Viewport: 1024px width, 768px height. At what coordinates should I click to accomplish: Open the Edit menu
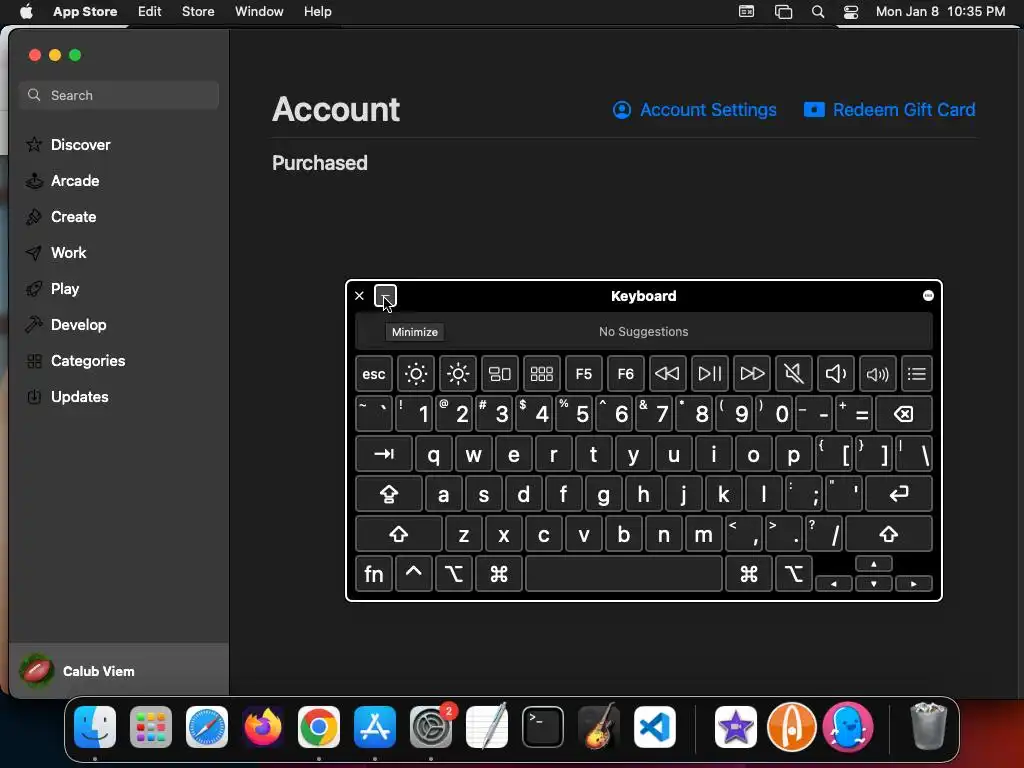click(150, 11)
